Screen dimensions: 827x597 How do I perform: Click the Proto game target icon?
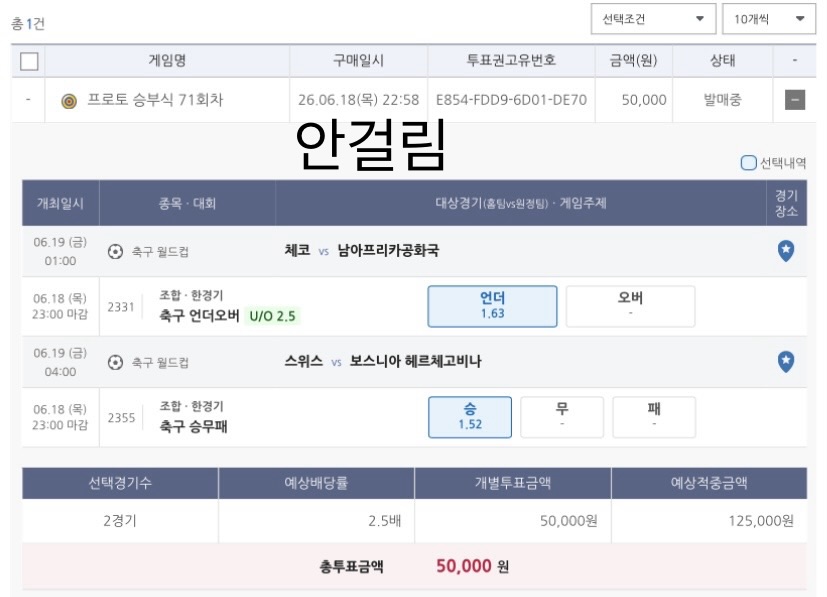pyautogui.click(x=69, y=100)
